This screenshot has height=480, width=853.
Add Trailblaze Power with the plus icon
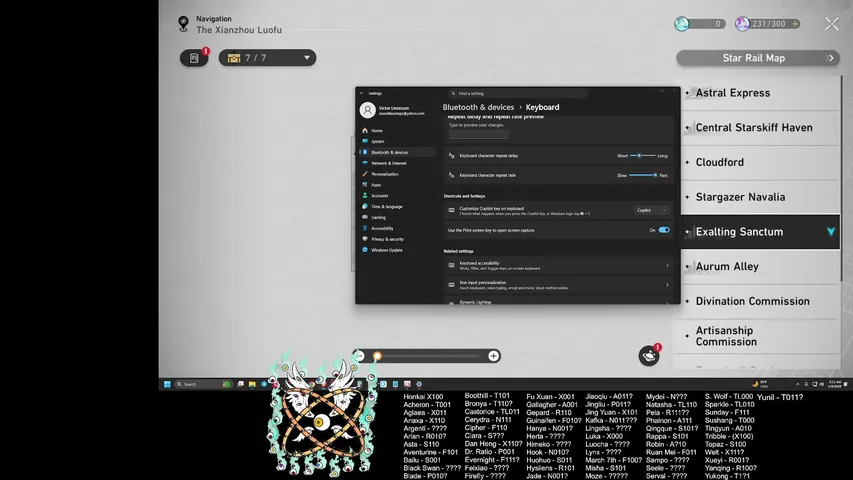click(795, 24)
